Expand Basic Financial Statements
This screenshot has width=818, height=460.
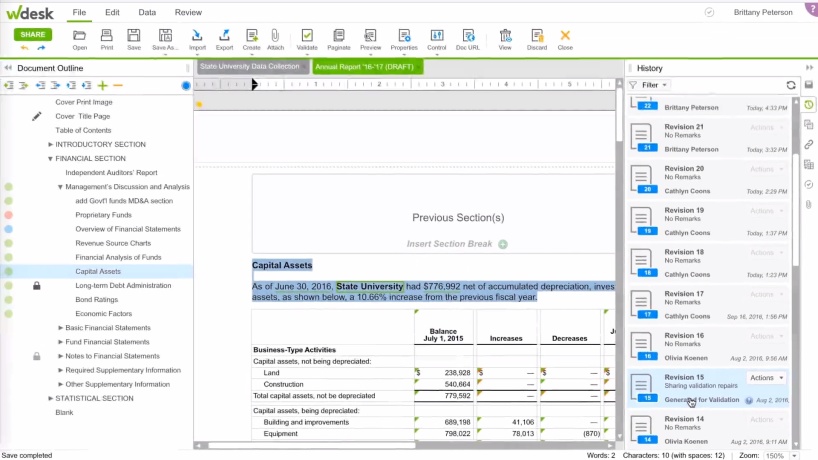(x=61, y=328)
